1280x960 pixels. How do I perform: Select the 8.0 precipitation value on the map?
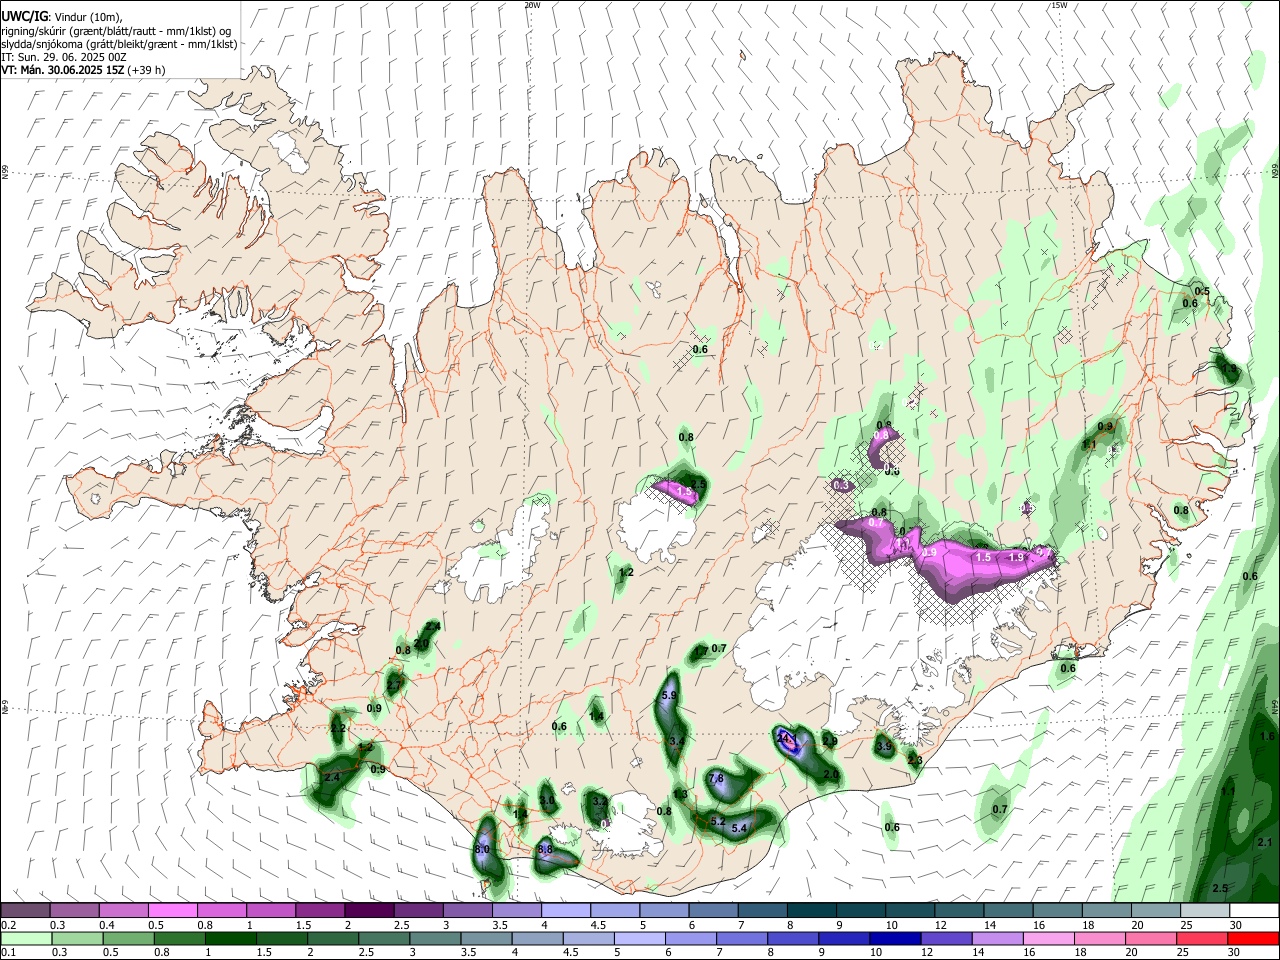(482, 849)
